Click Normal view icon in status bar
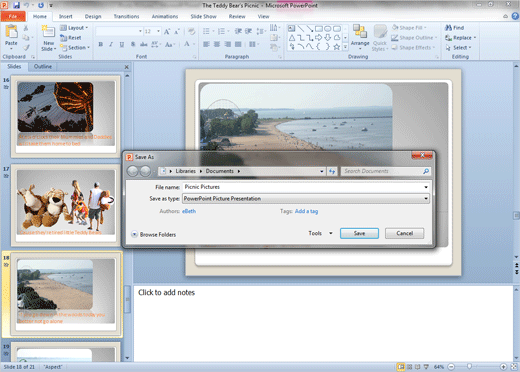Image resolution: width=520 pixels, height=372 pixels. point(401,367)
